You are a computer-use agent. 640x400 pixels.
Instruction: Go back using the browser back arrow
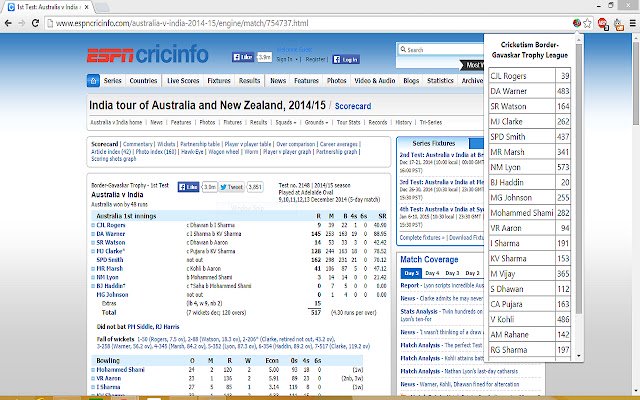(x=8, y=23)
